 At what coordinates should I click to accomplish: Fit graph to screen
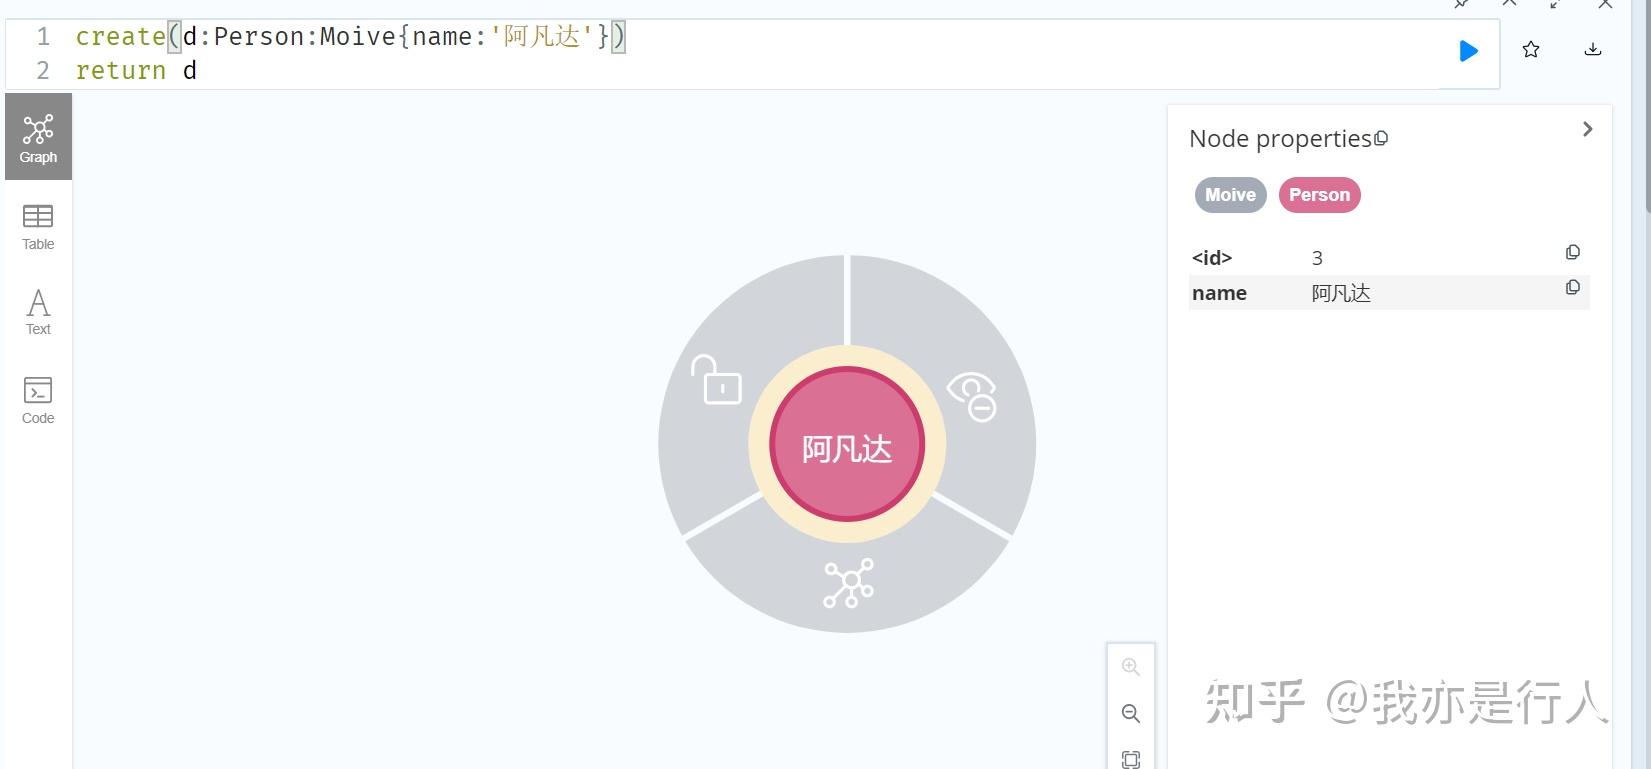point(1131,759)
